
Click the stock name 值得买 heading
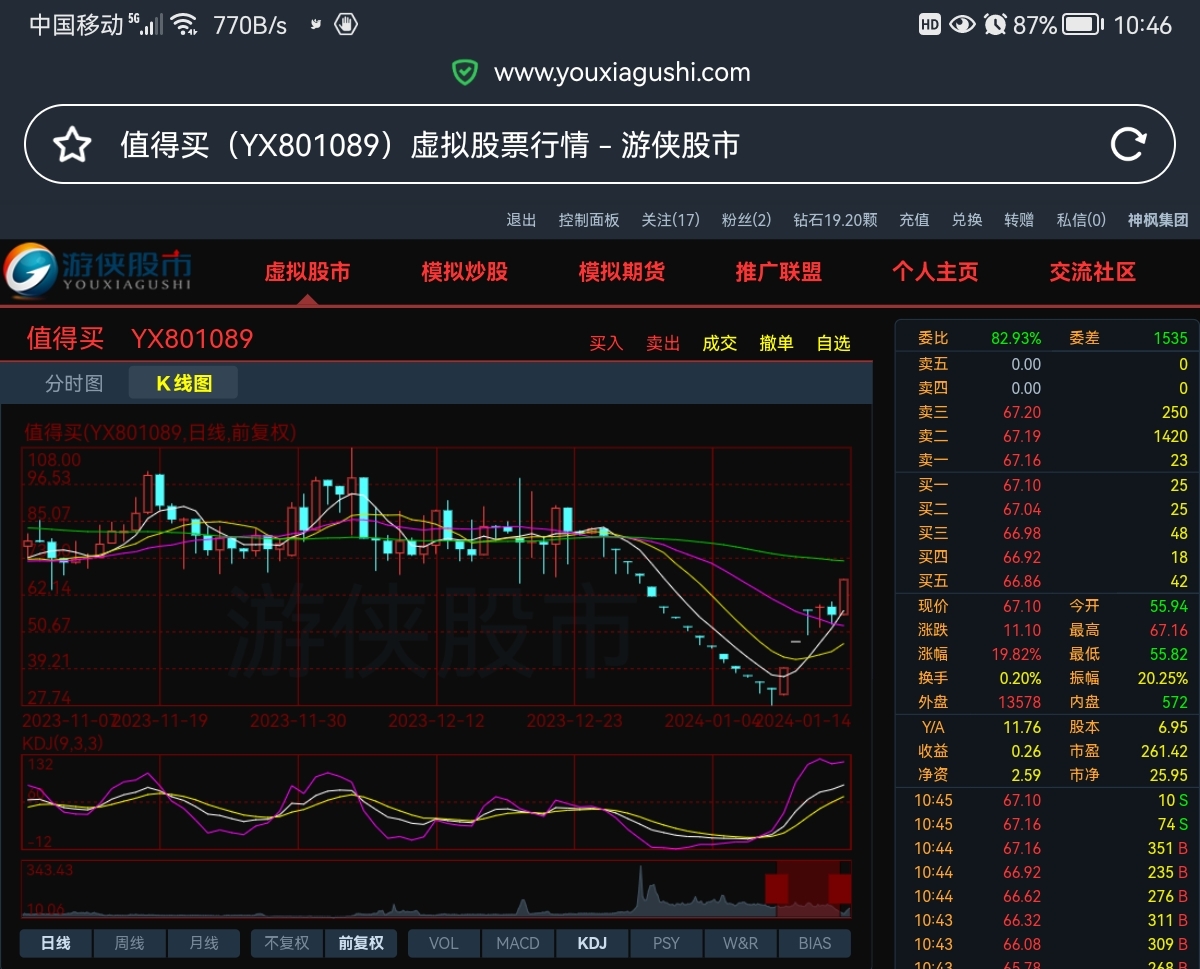tap(65, 338)
